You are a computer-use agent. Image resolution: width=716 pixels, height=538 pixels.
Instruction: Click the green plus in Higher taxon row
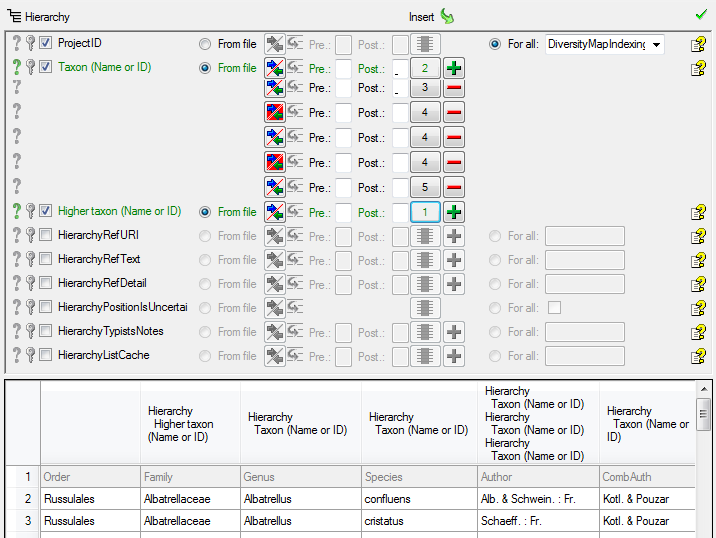tap(454, 212)
